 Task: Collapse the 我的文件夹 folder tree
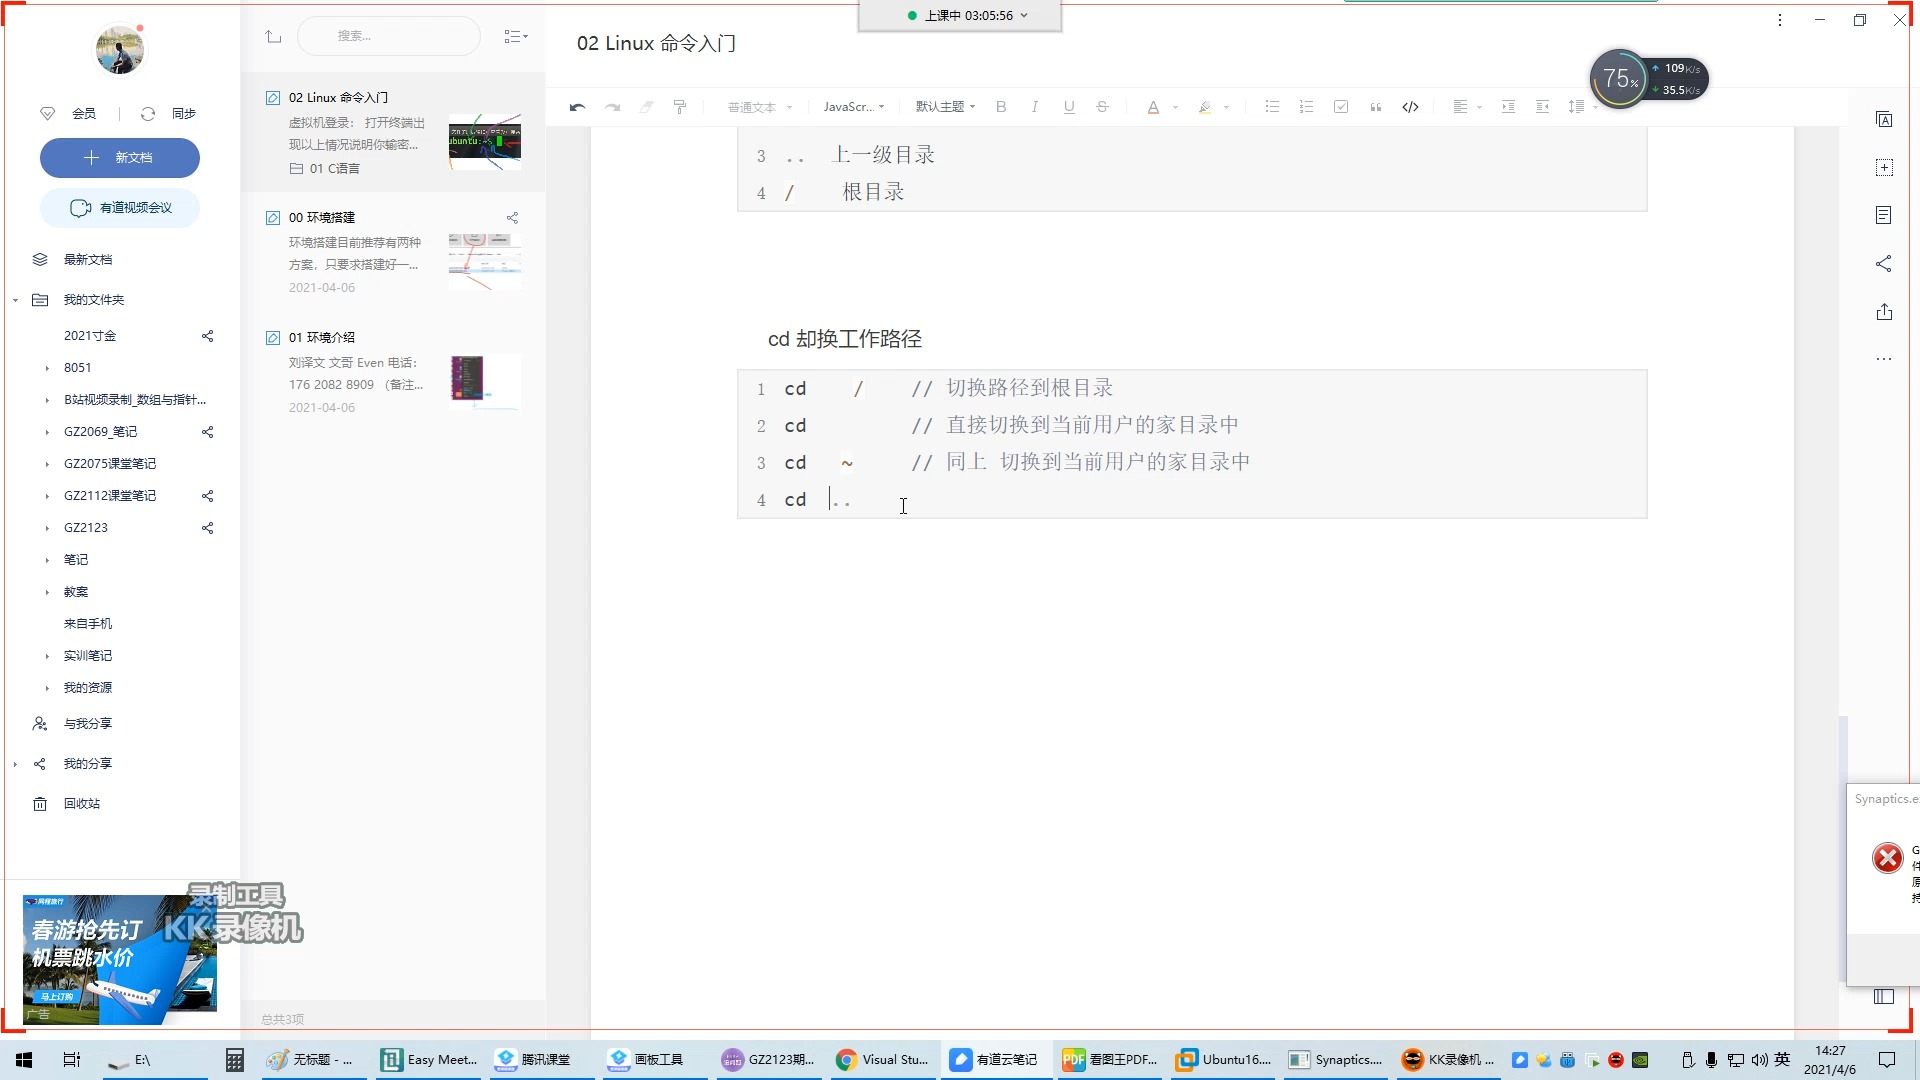[15, 300]
